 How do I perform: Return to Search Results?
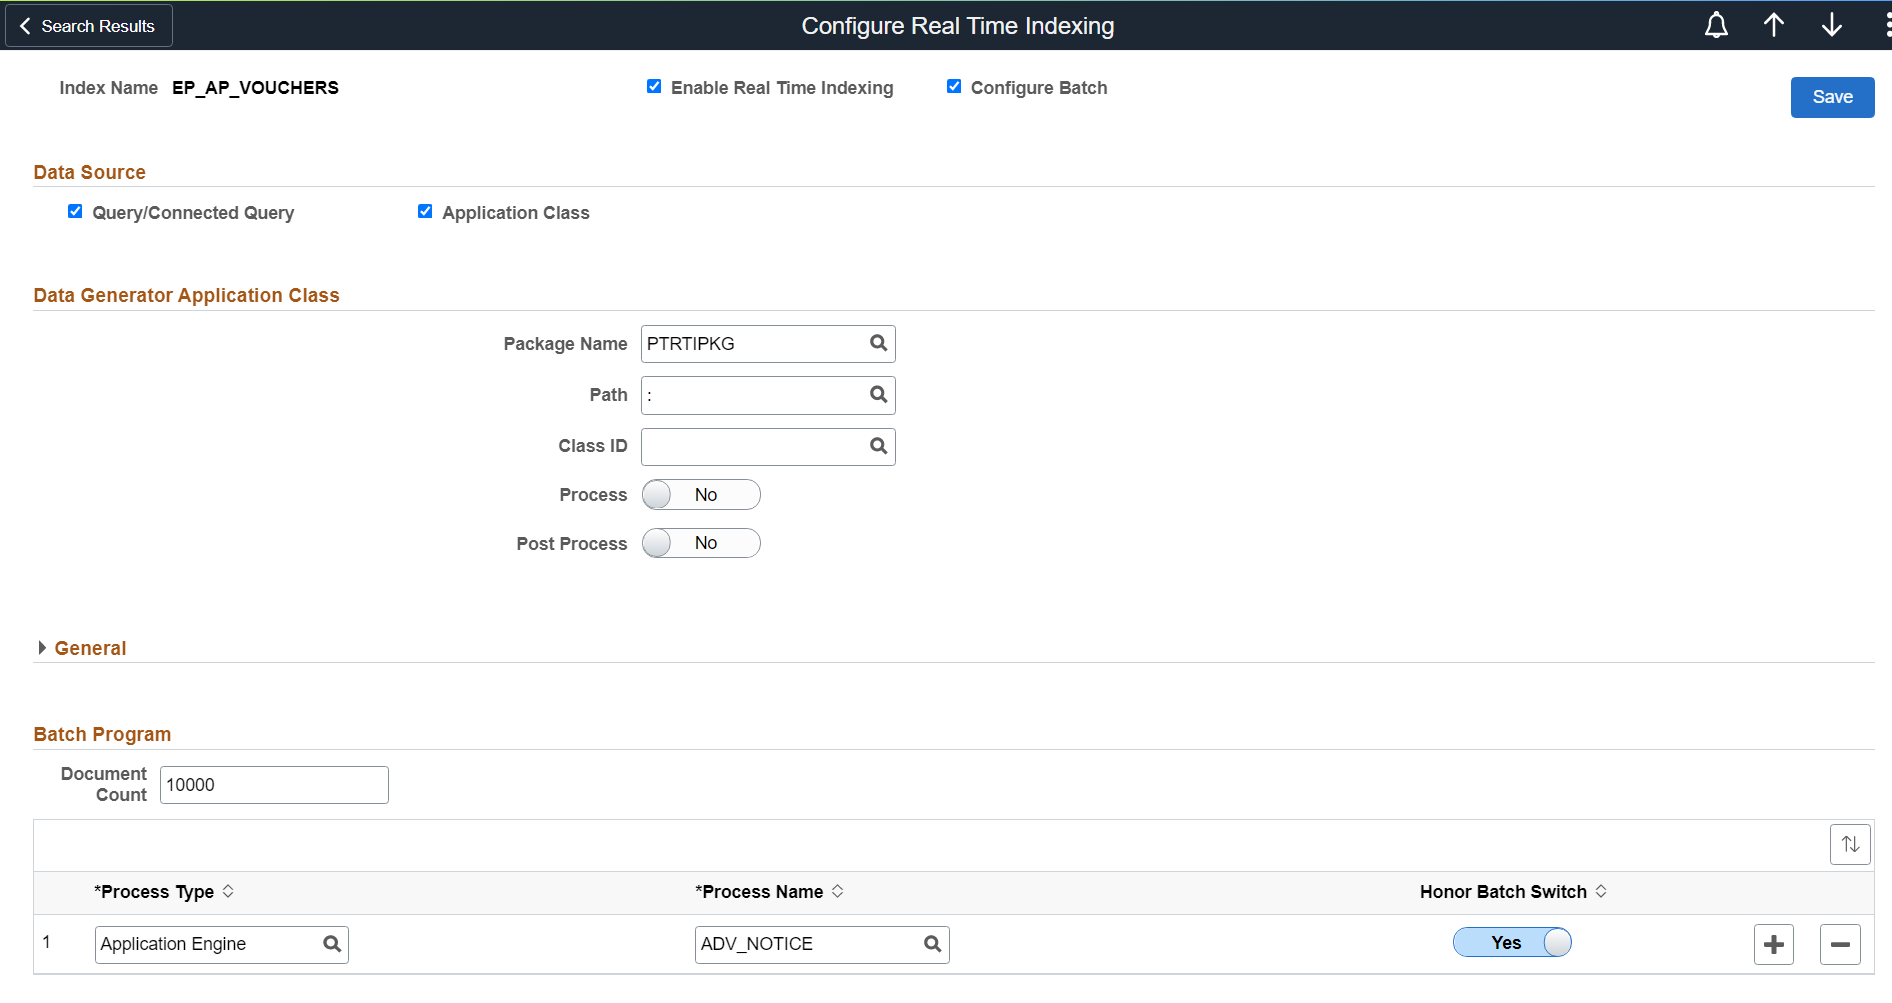click(x=88, y=25)
